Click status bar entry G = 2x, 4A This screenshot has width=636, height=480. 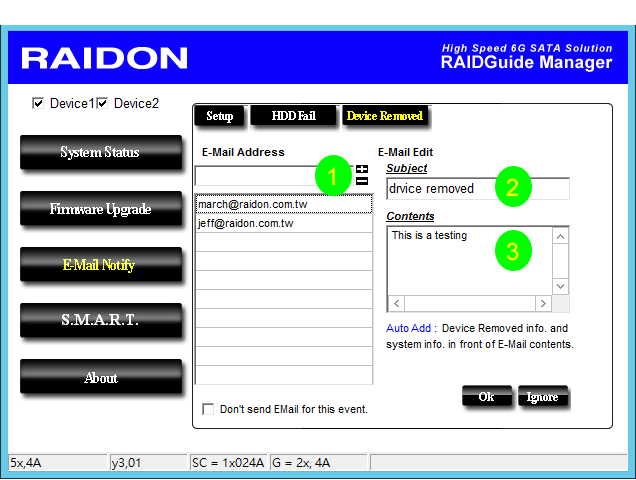pos(318,463)
